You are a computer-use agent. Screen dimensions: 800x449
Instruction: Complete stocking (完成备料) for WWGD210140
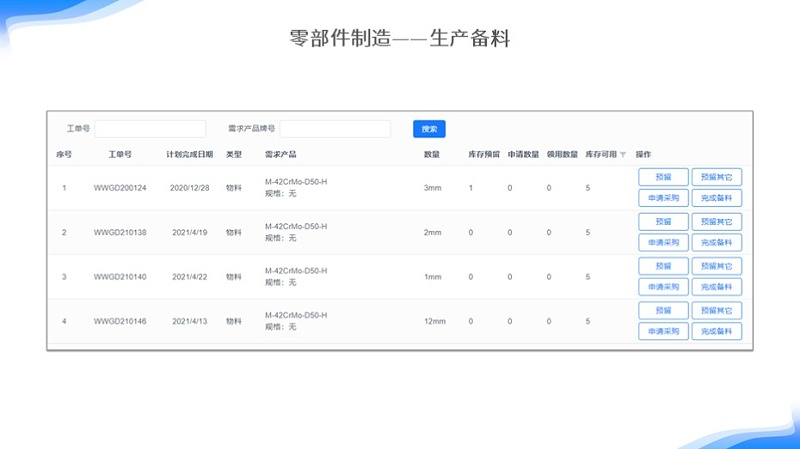716,287
